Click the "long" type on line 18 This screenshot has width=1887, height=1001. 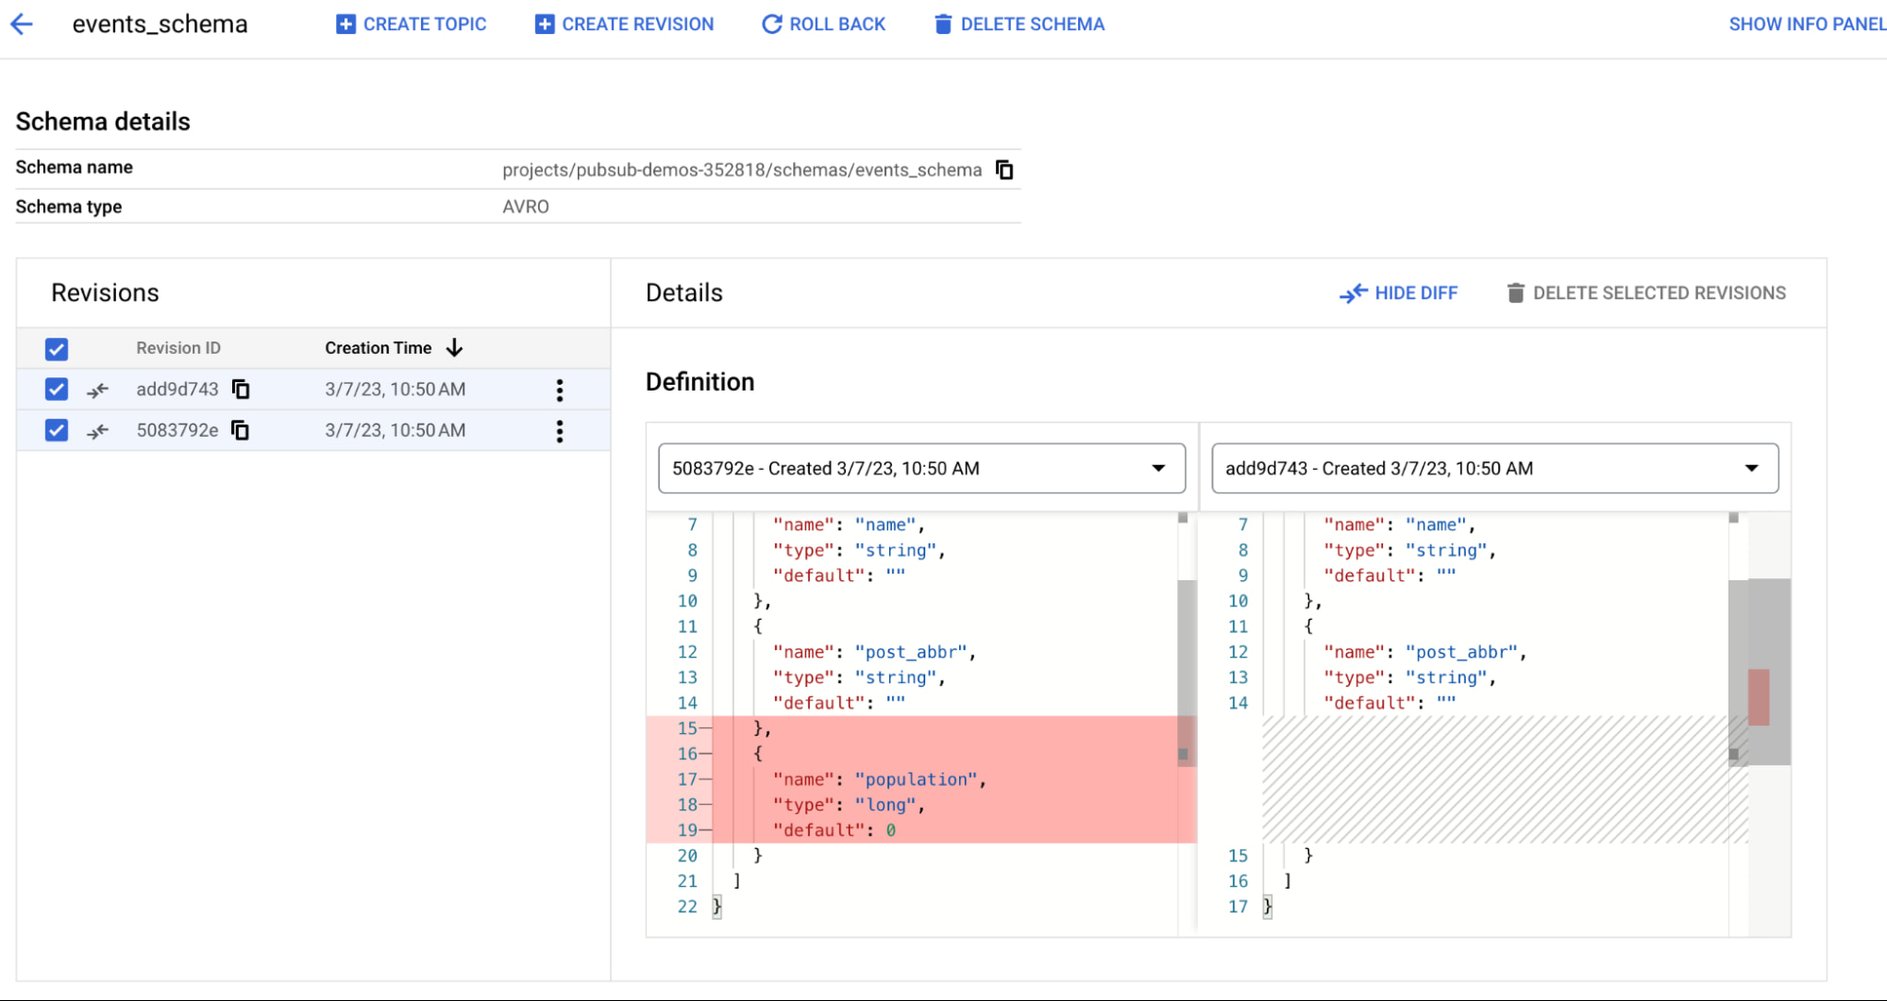pyautogui.click(x=885, y=805)
